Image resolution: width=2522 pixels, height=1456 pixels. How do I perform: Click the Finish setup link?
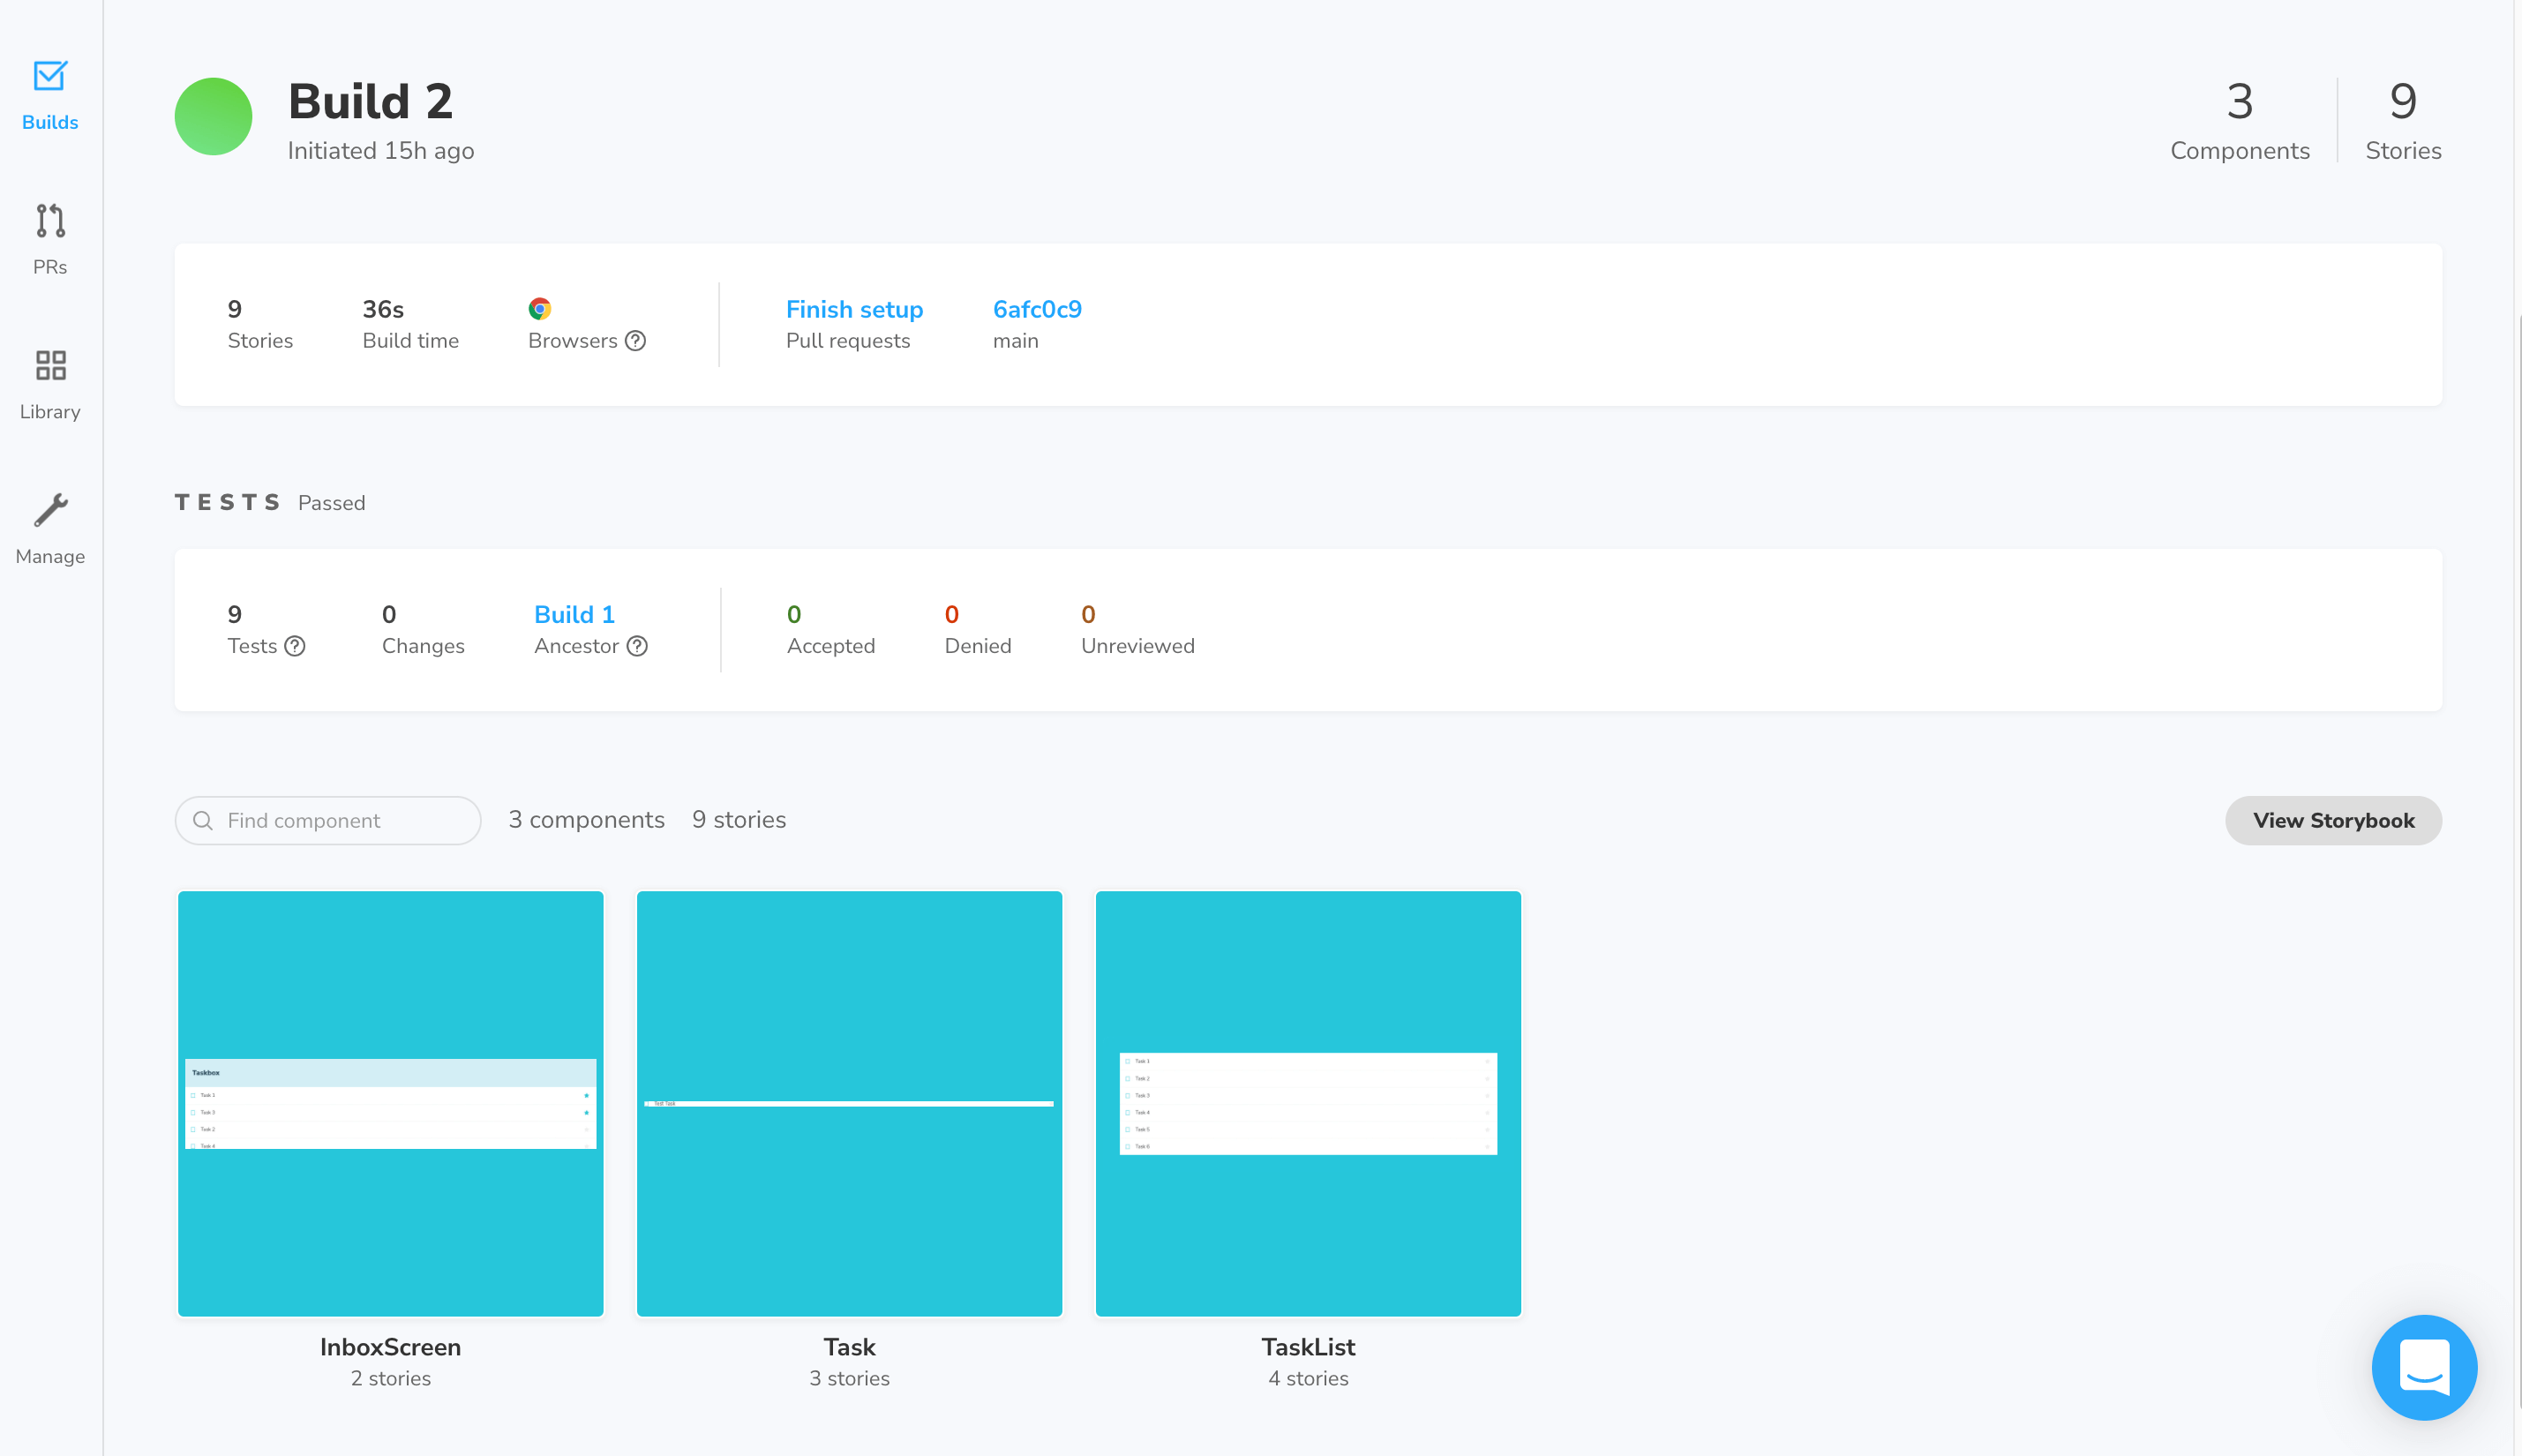854,309
